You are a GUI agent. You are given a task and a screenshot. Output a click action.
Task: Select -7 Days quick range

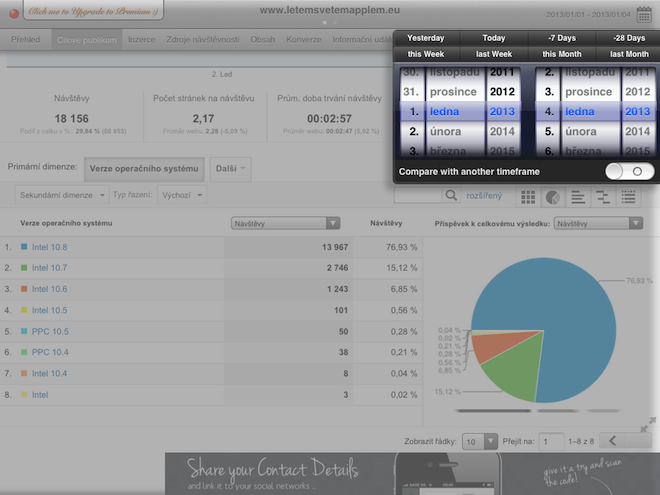562,38
